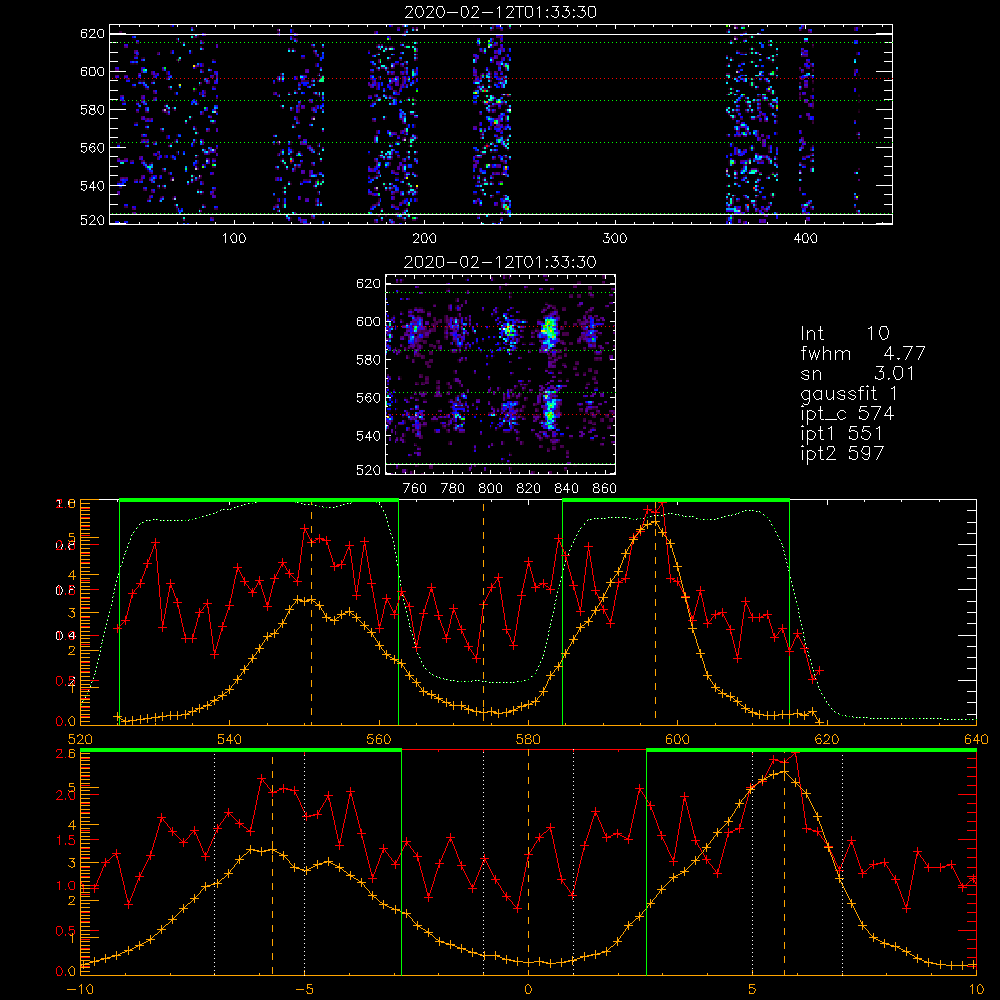Select the 'Int 10' parameter line

point(844,333)
